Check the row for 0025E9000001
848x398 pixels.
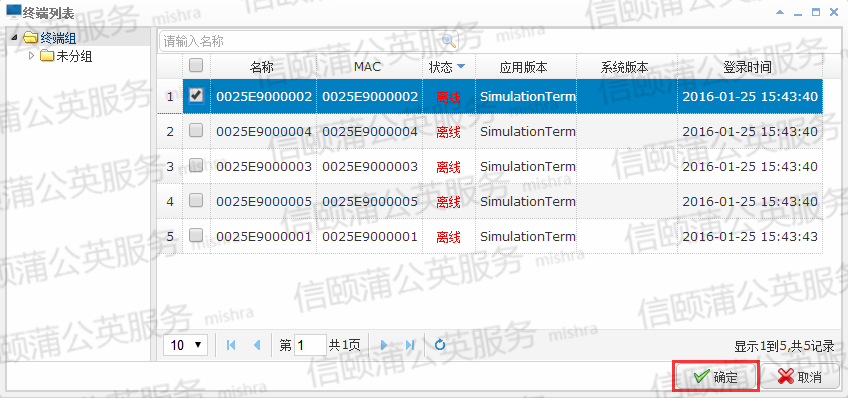(x=196, y=236)
